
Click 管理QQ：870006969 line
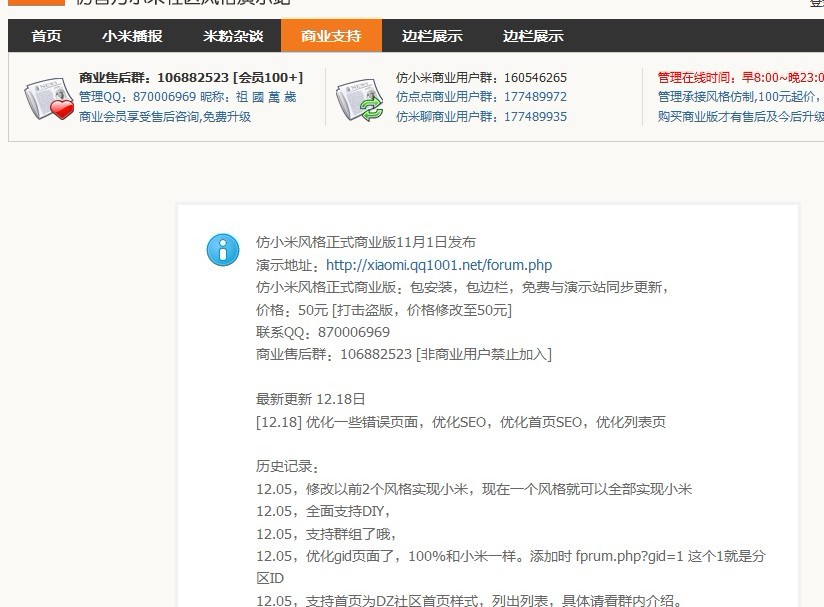pos(188,97)
